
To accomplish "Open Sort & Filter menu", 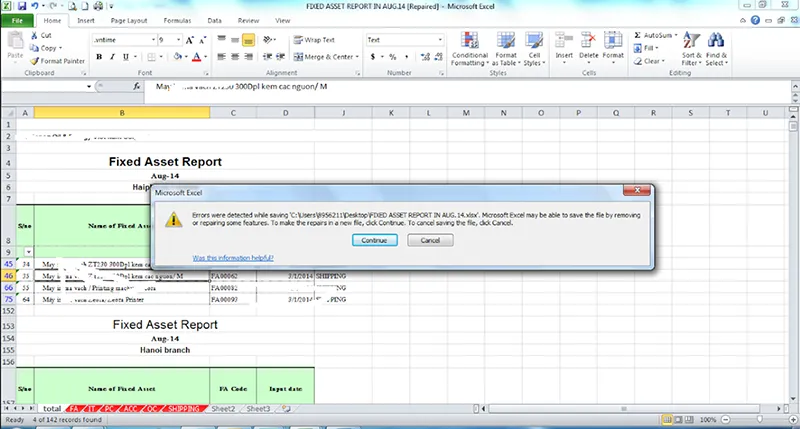I will (691, 48).
